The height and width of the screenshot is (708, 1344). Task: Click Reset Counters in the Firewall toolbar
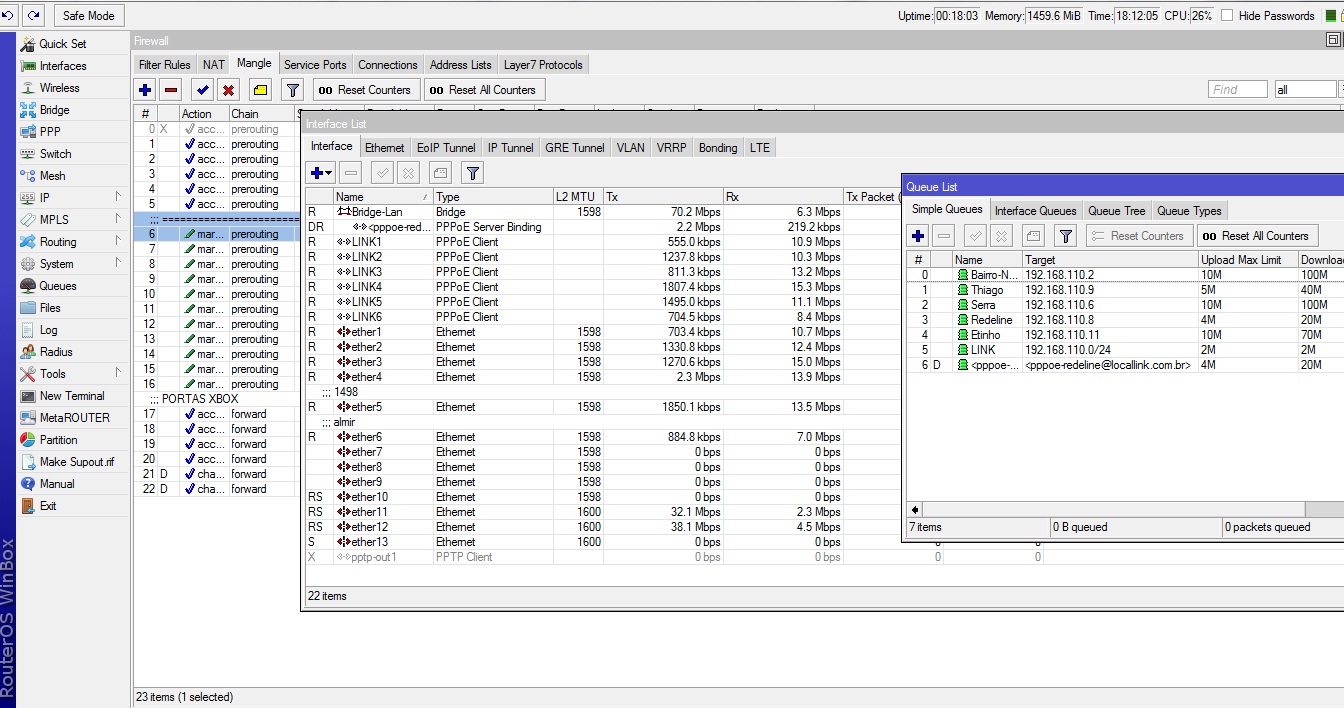click(364, 90)
